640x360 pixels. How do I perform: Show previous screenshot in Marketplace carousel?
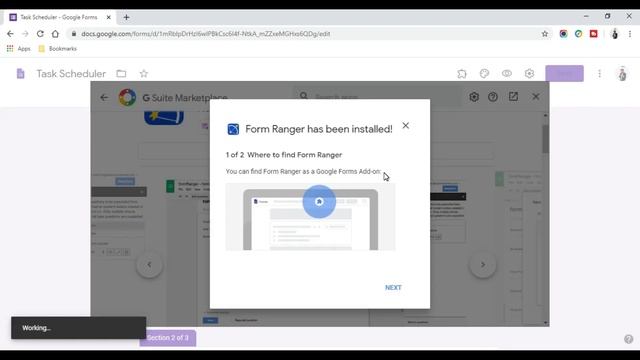(x=149, y=264)
